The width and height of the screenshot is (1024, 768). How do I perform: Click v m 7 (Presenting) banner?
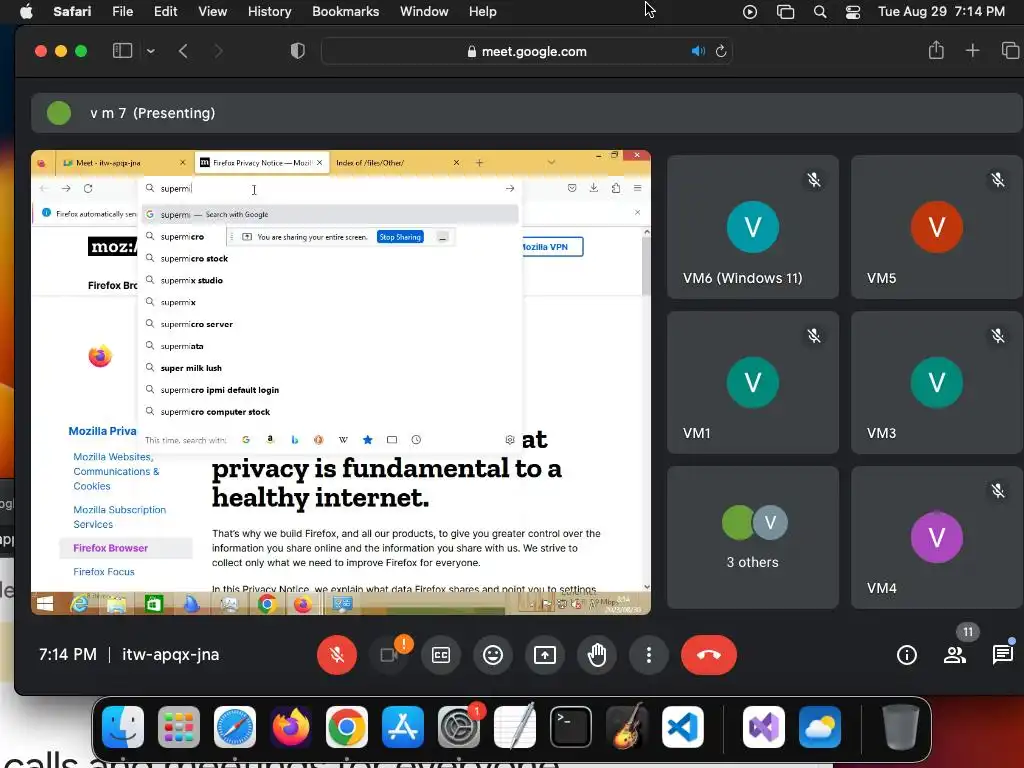coord(526,113)
